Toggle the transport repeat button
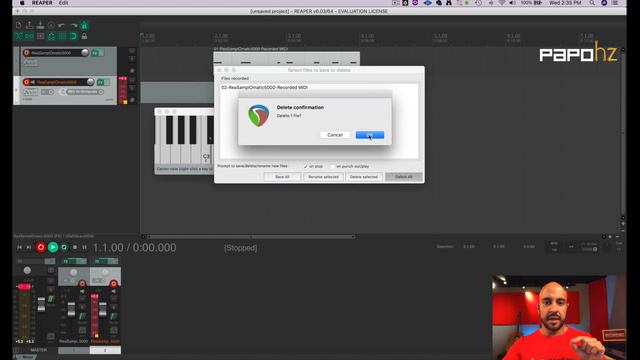The image size is (640, 360). click(64, 247)
